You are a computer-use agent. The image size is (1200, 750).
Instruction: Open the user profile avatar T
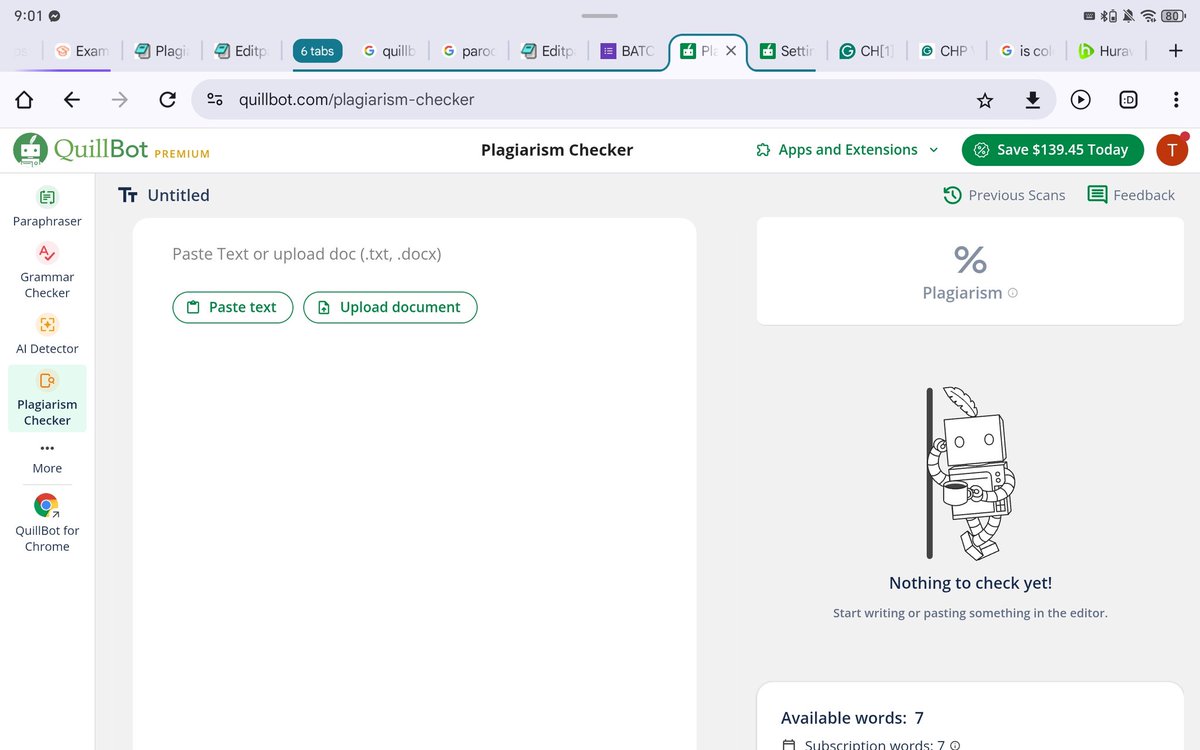coord(1172,150)
